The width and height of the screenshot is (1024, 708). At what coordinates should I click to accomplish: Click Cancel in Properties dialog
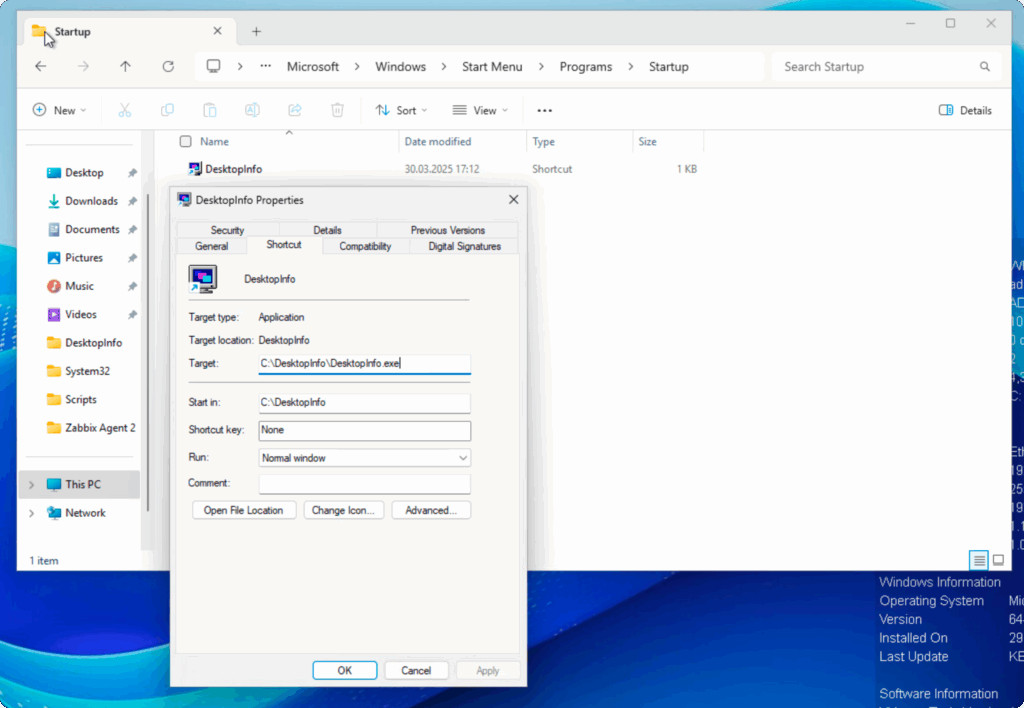click(x=416, y=670)
